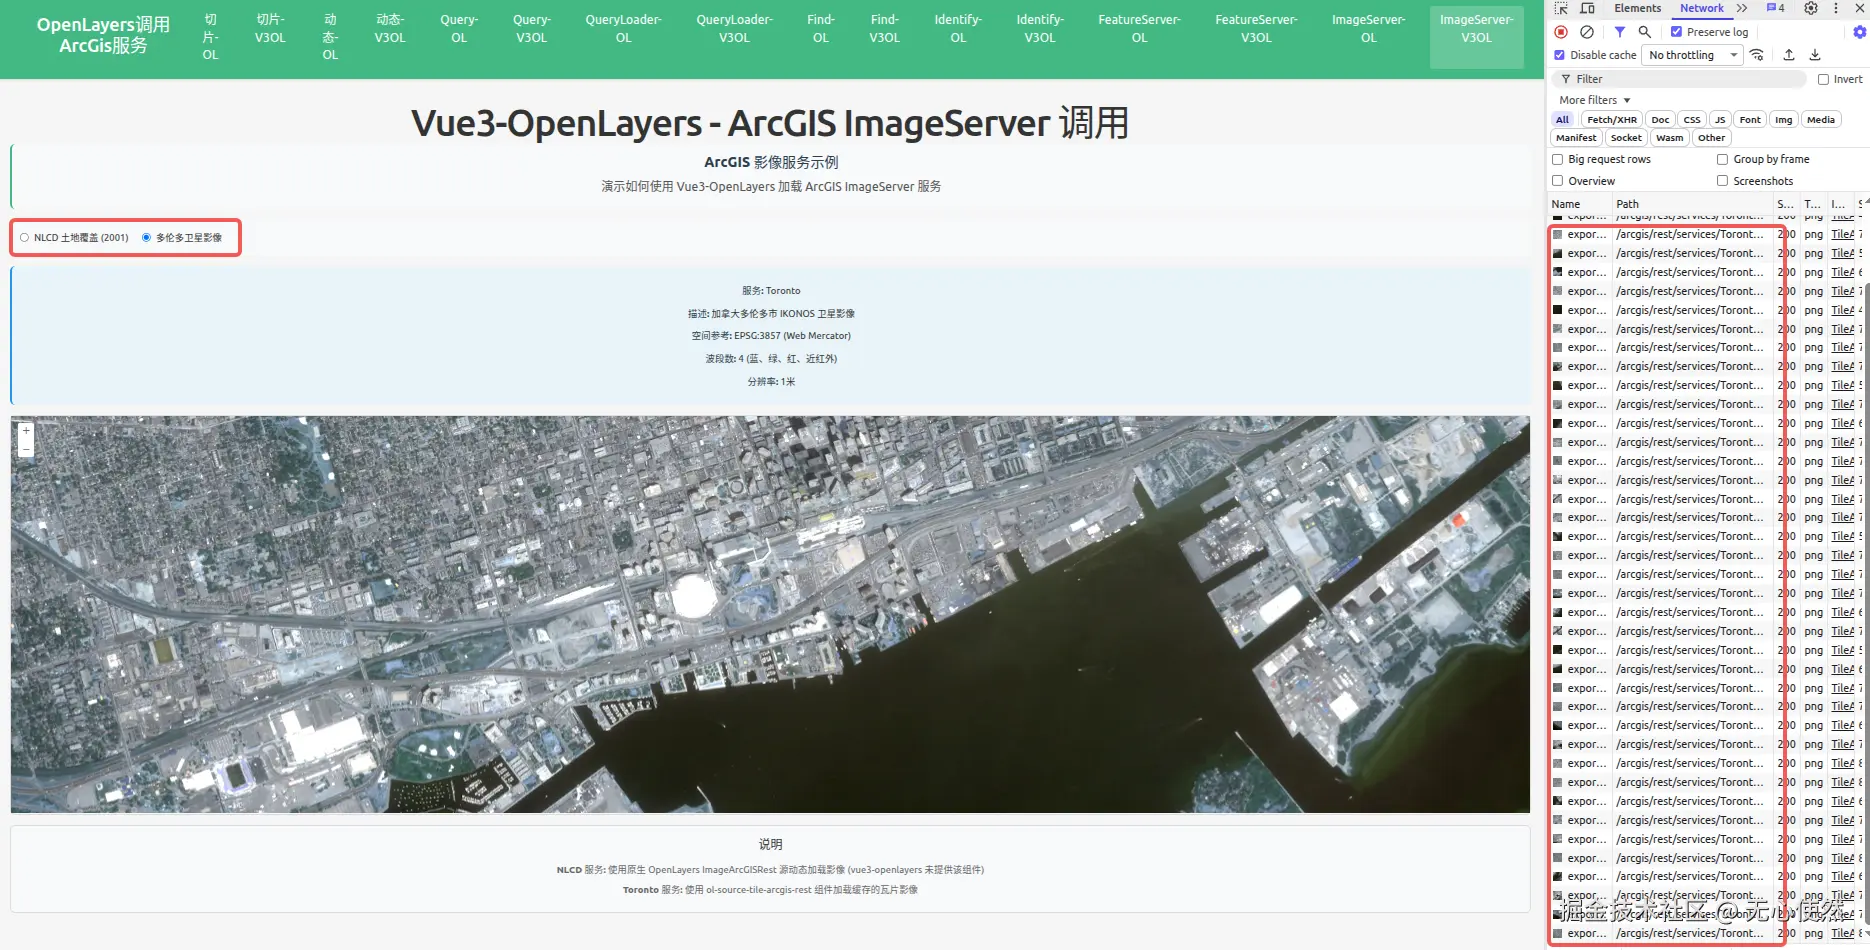The image size is (1870, 950).
Task: Filter requests by Img type
Action: [1783, 120]
